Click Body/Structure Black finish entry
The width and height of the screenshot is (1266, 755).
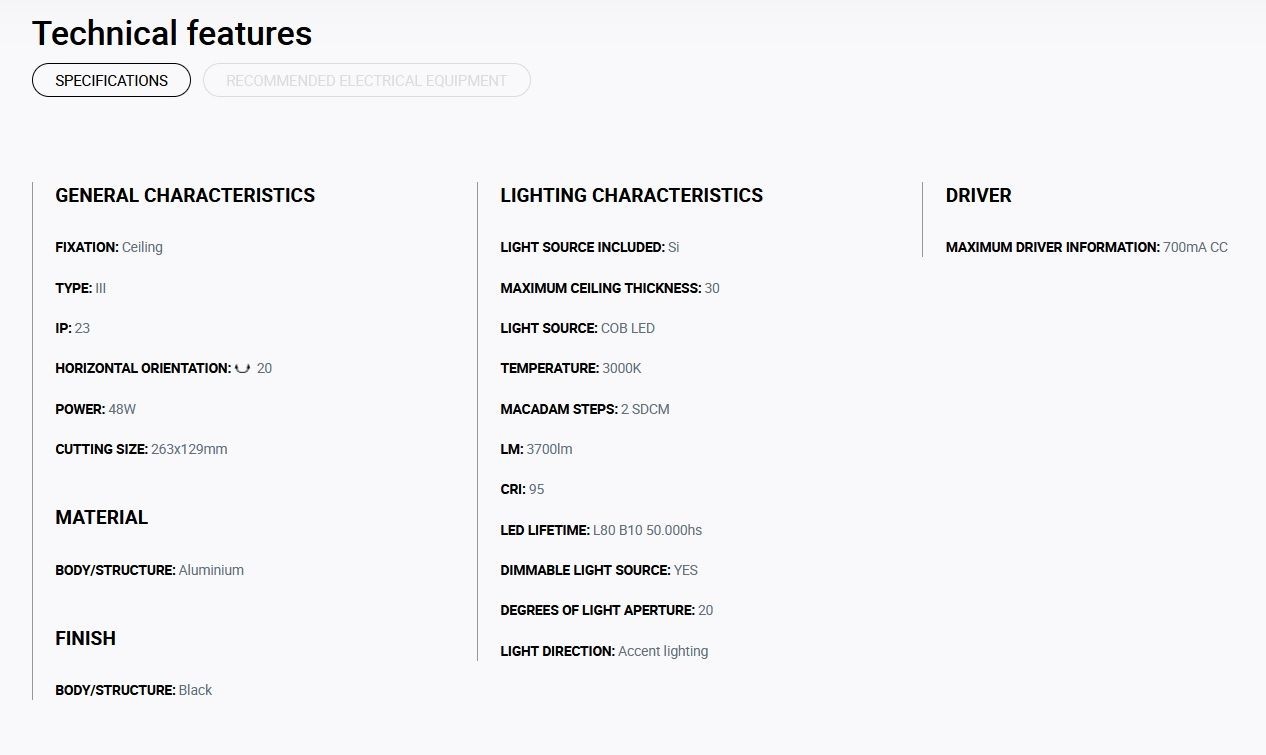(133, 690)
